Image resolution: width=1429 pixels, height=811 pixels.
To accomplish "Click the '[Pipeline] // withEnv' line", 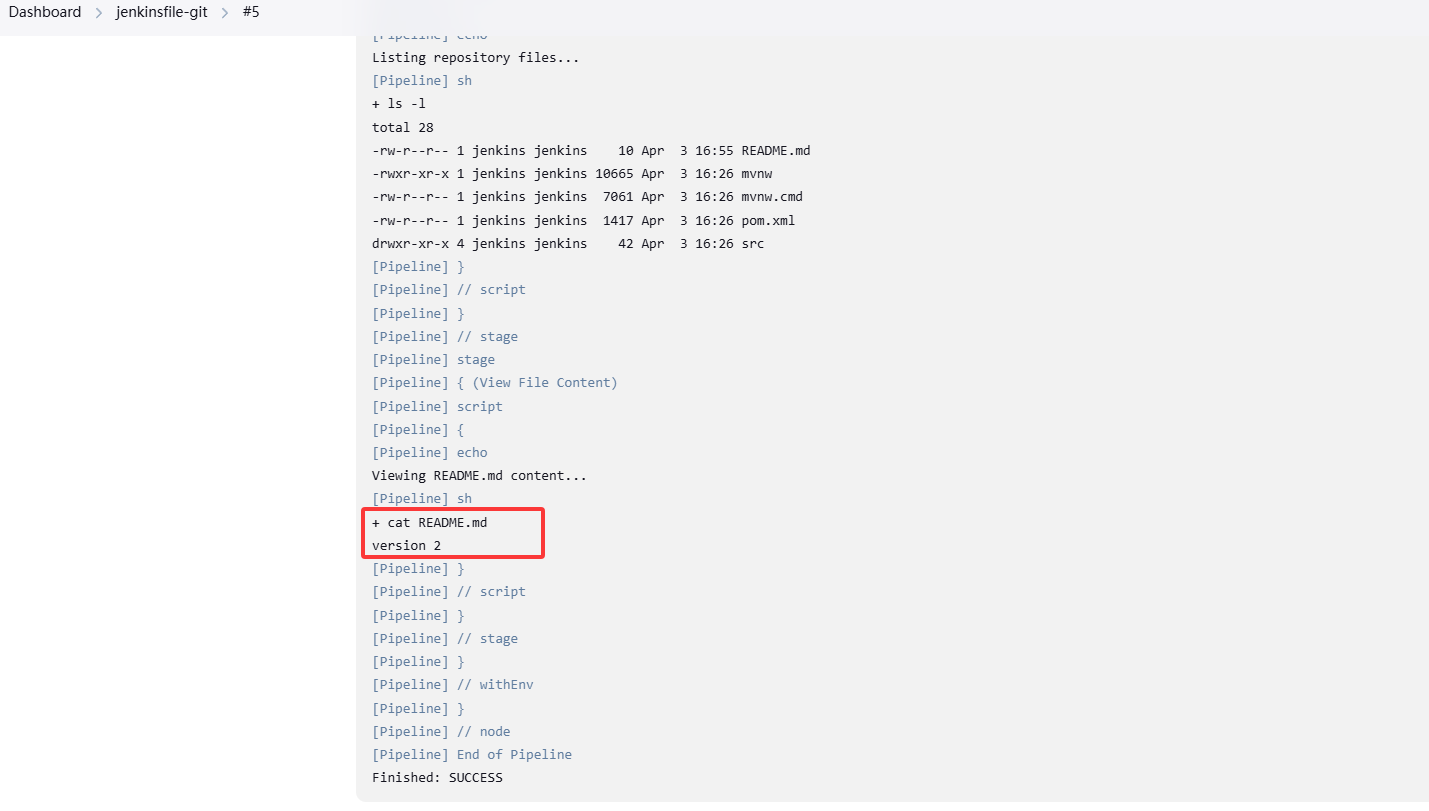I will 452,685.
